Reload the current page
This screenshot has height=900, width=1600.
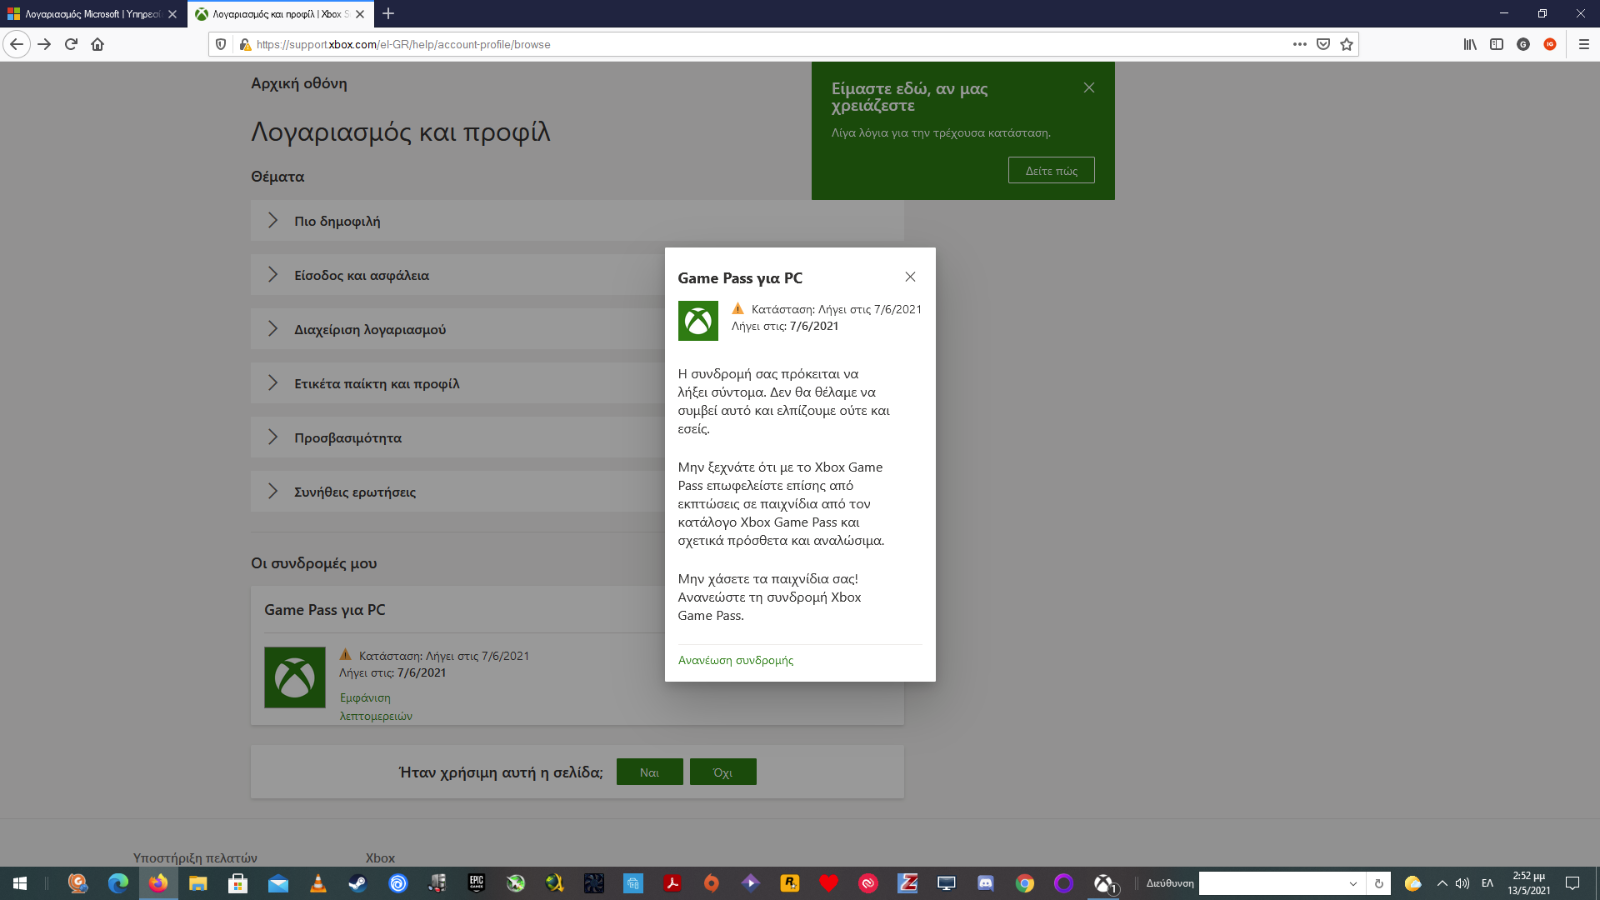(71, 44)
